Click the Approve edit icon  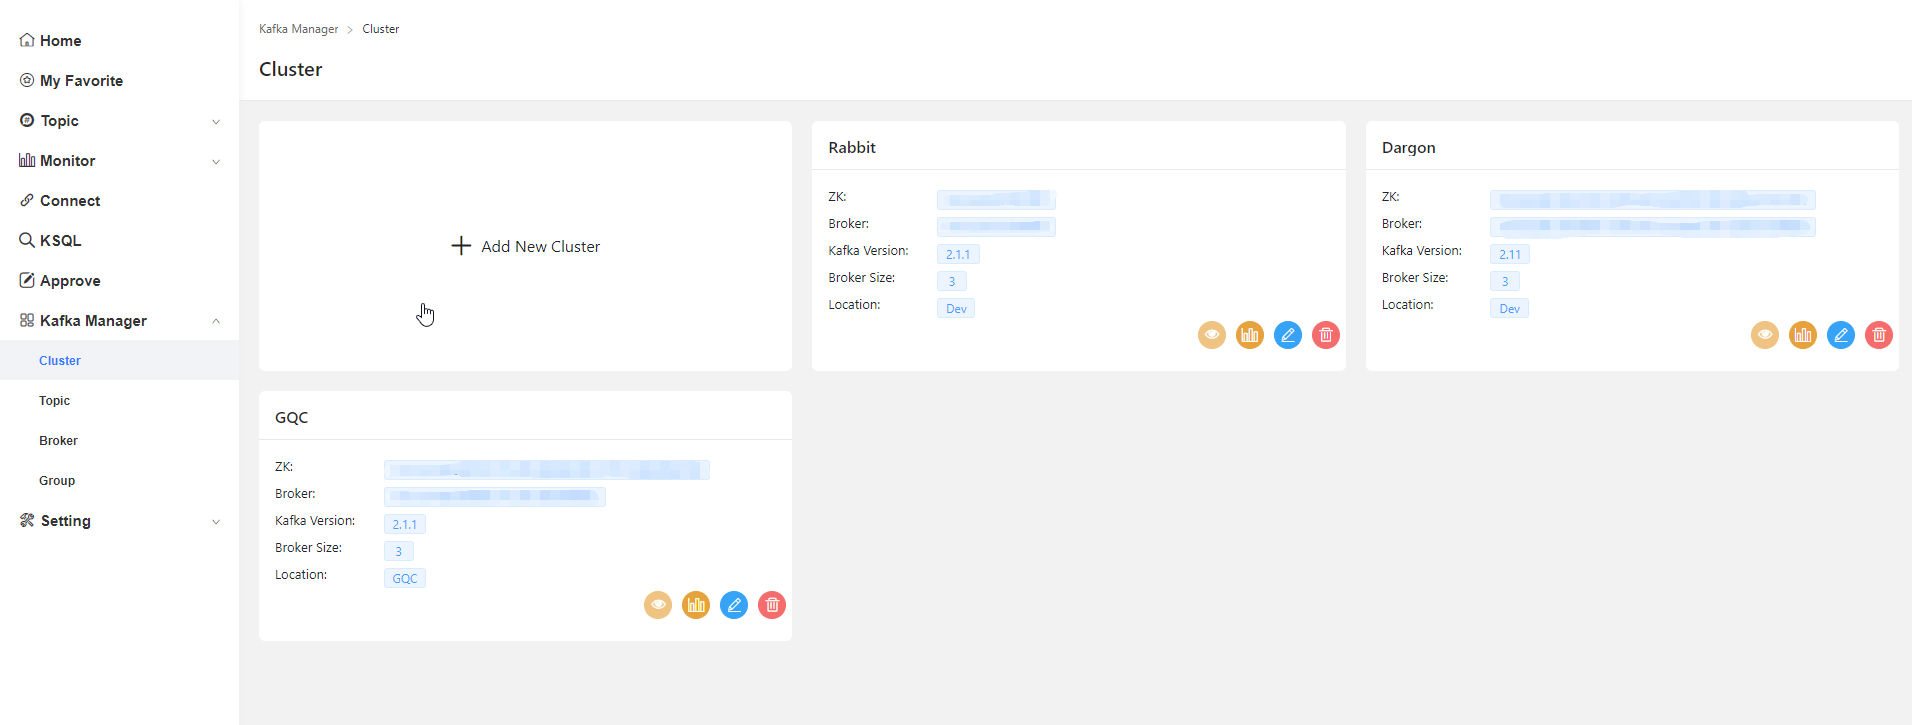point(27,280)
